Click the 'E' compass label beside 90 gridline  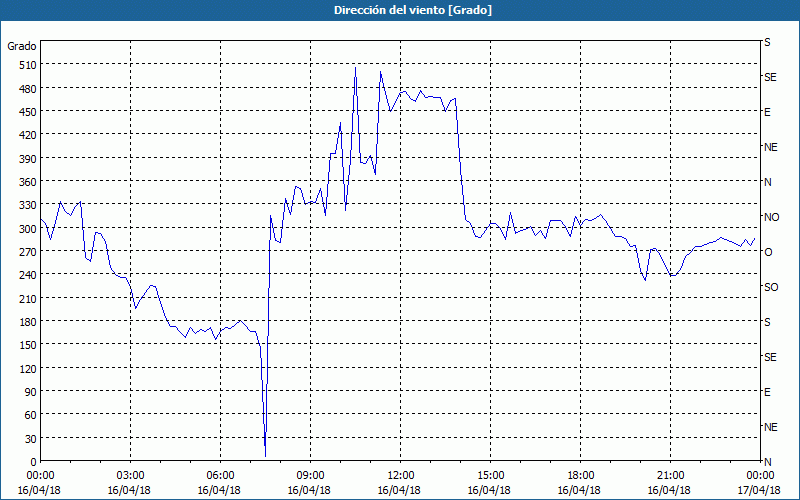(x=767, y=392)
